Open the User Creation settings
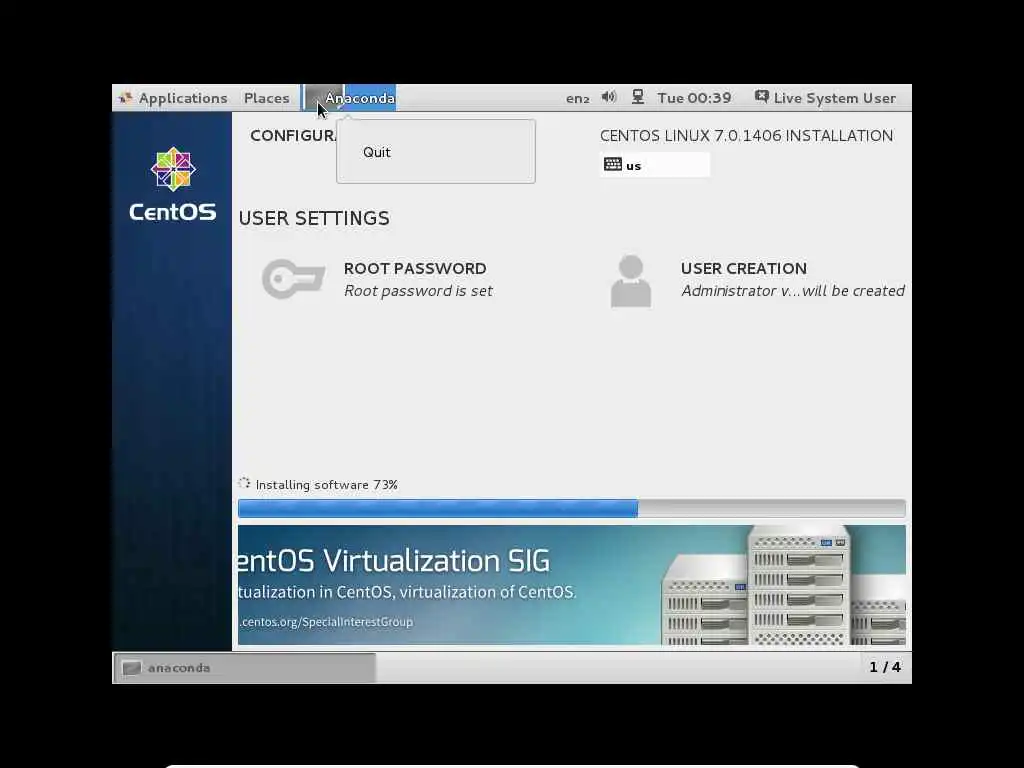This screenshot has width=1024, height=768. pos(758,280)
